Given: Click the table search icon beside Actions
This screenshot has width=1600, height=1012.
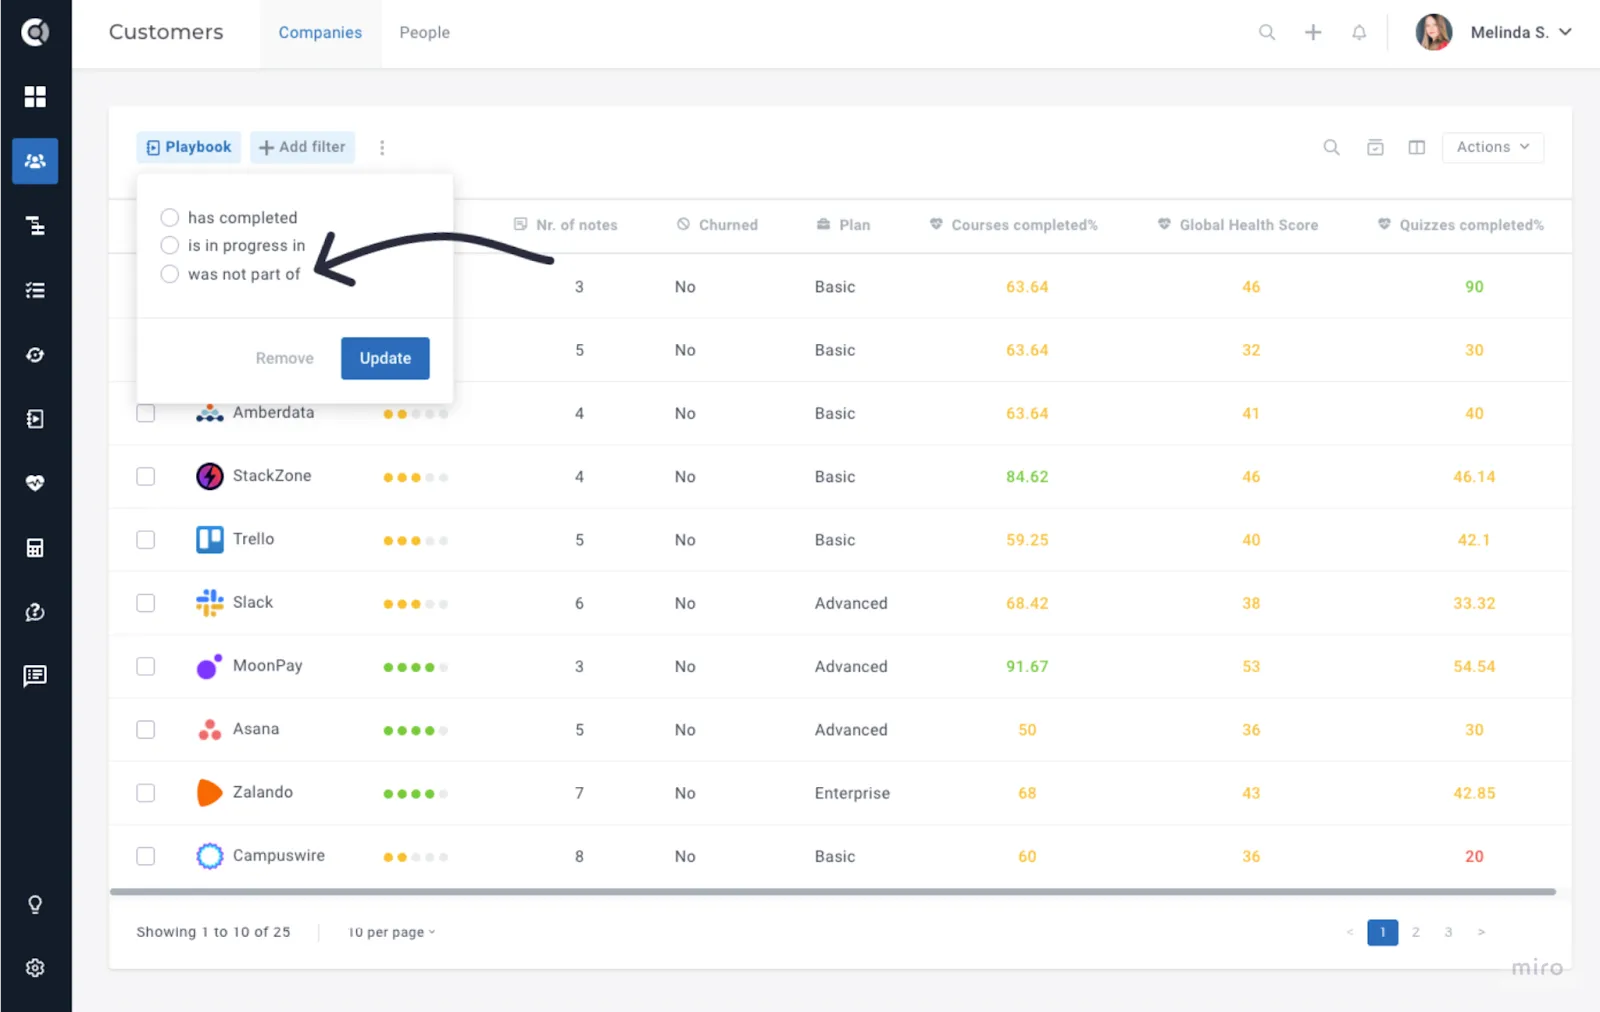Looking at the screenshot, I should click(1332, 147).
